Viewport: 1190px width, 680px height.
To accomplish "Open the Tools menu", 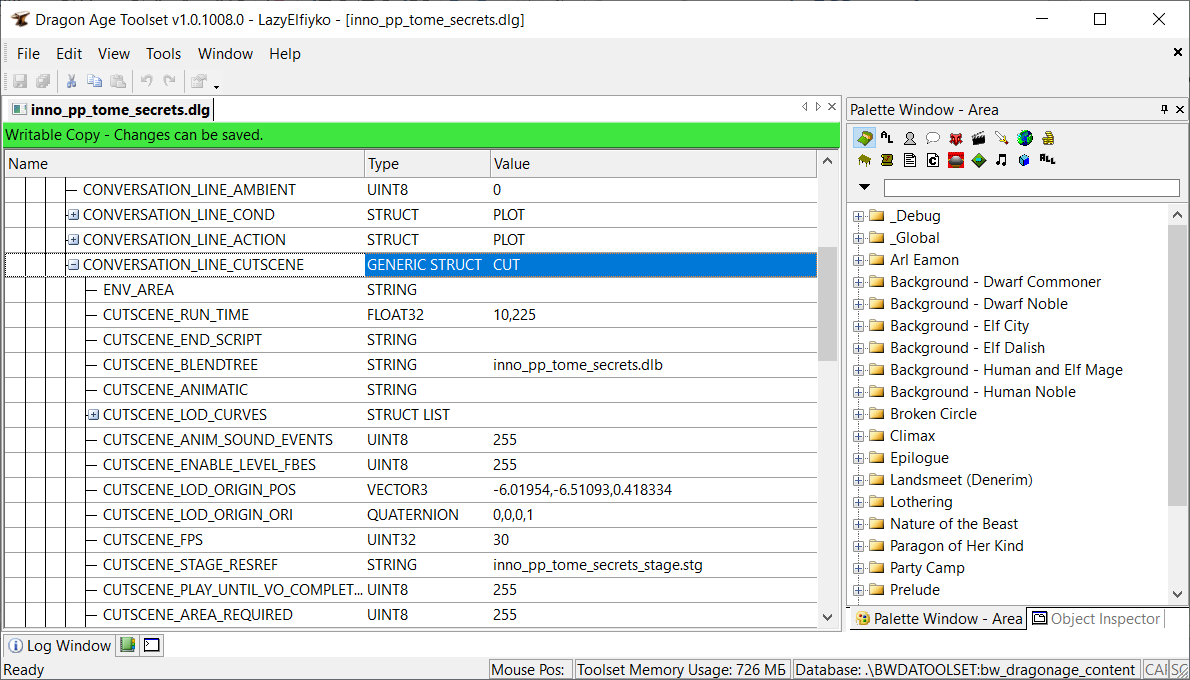I will click(x=163, y=54).
